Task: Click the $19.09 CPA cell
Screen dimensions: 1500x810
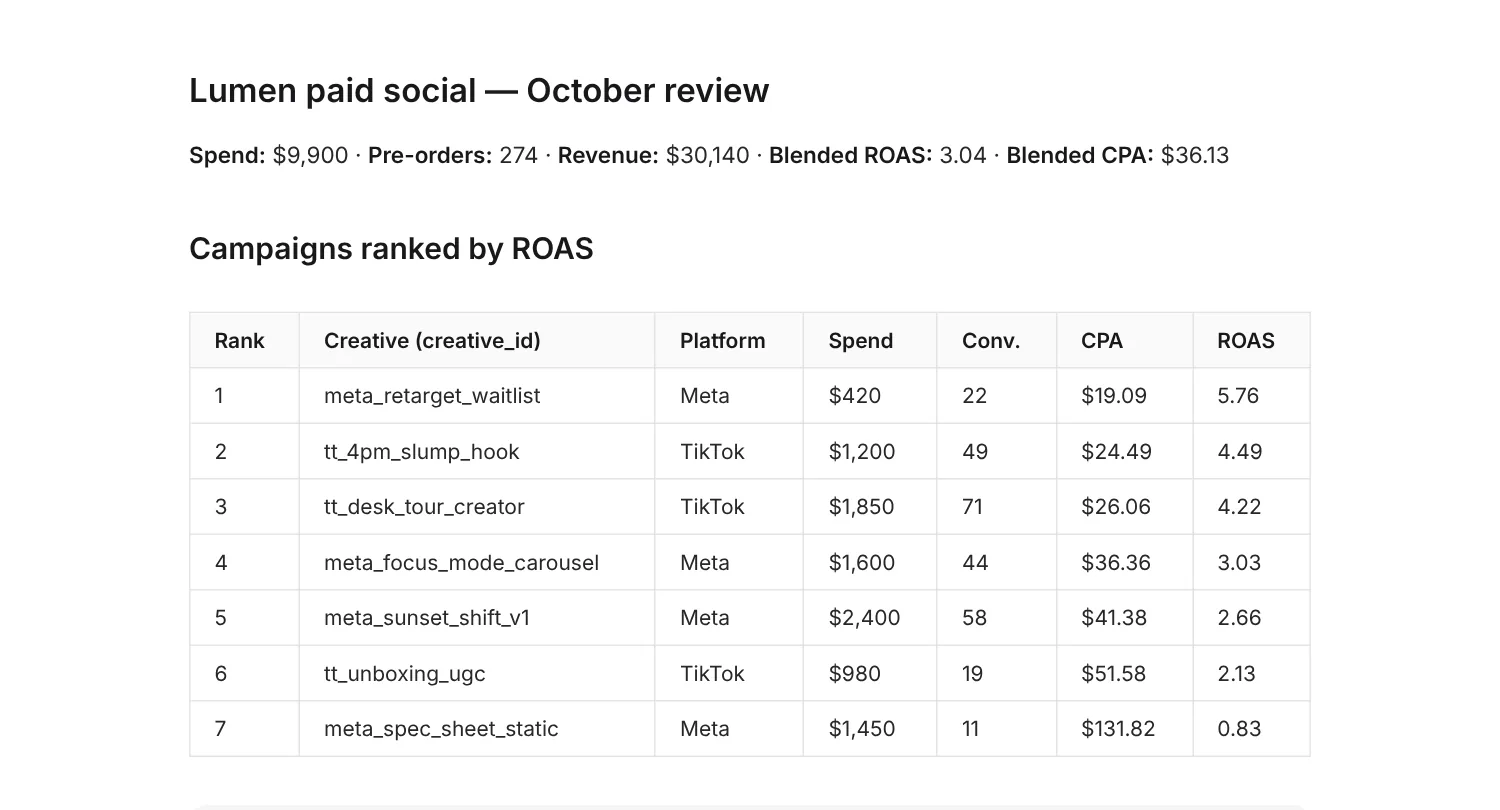Action: 1125,396
